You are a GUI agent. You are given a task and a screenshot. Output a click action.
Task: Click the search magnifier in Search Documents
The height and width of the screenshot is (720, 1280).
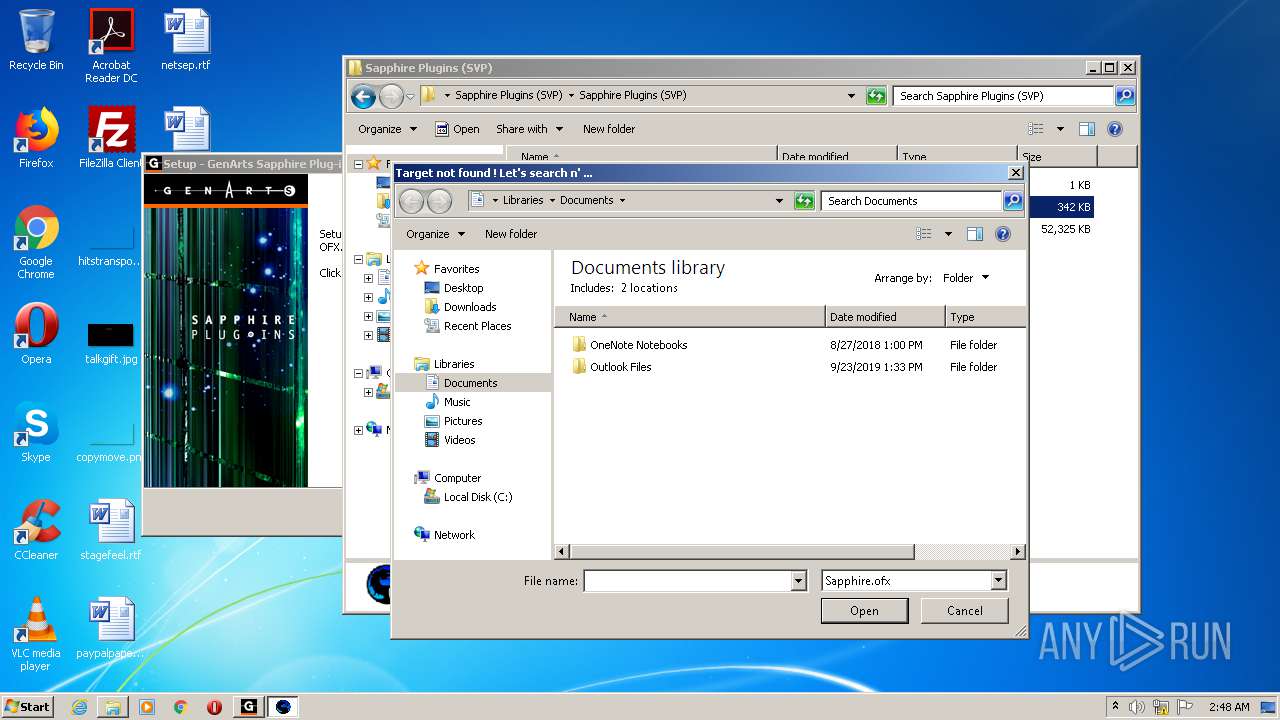[x=1012, y=201]
